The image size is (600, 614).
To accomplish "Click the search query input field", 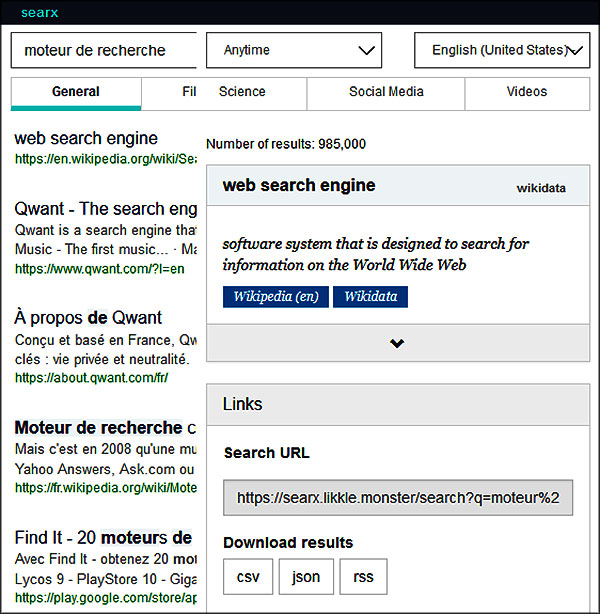I will 104,50.
